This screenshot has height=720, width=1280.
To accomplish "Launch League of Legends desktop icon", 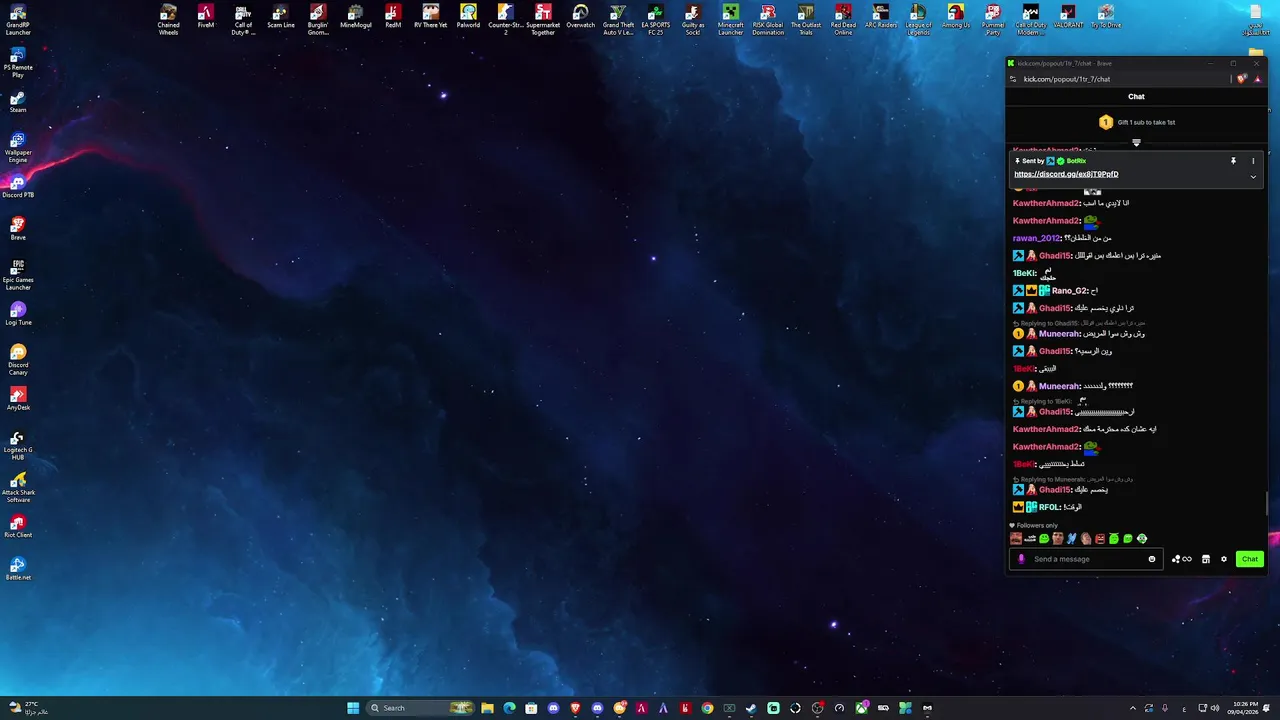I will point(918,20).
